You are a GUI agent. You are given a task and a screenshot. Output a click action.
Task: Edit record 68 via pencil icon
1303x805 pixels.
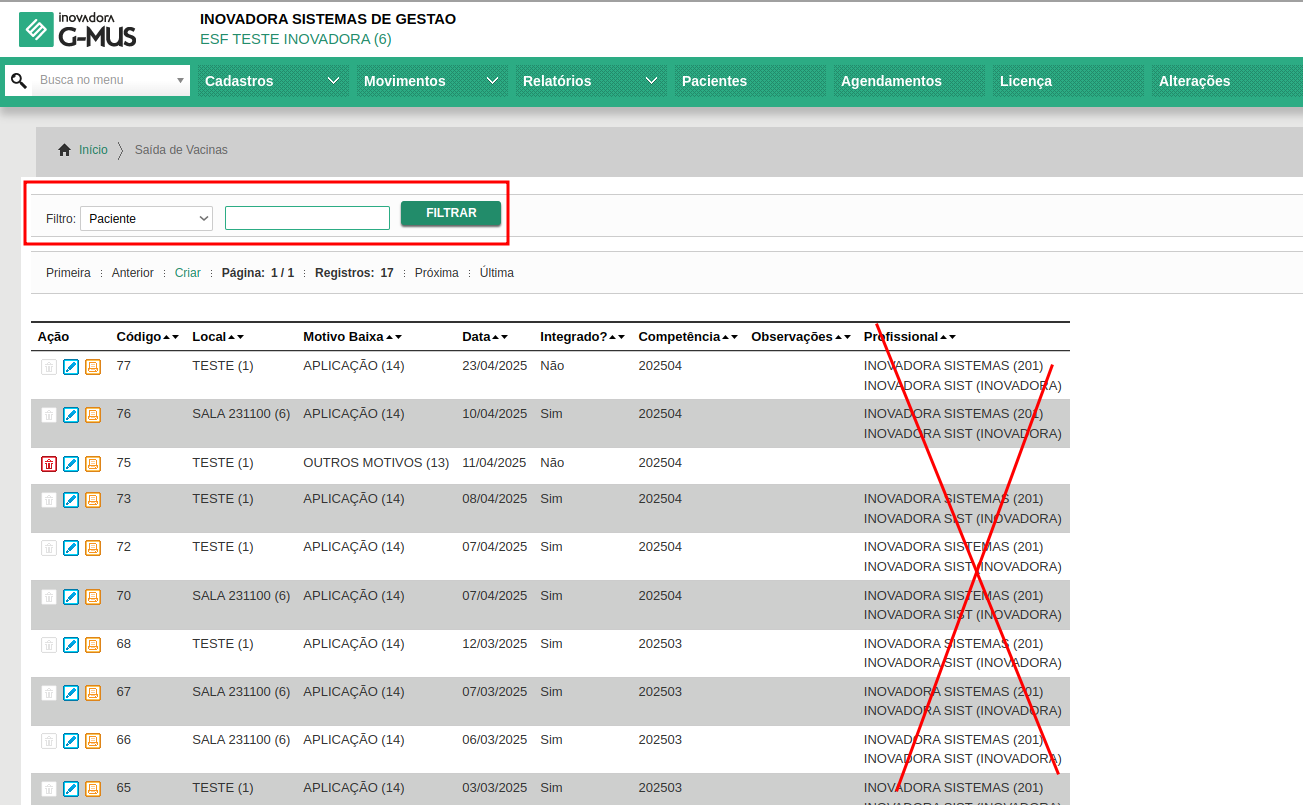(71, 645)
